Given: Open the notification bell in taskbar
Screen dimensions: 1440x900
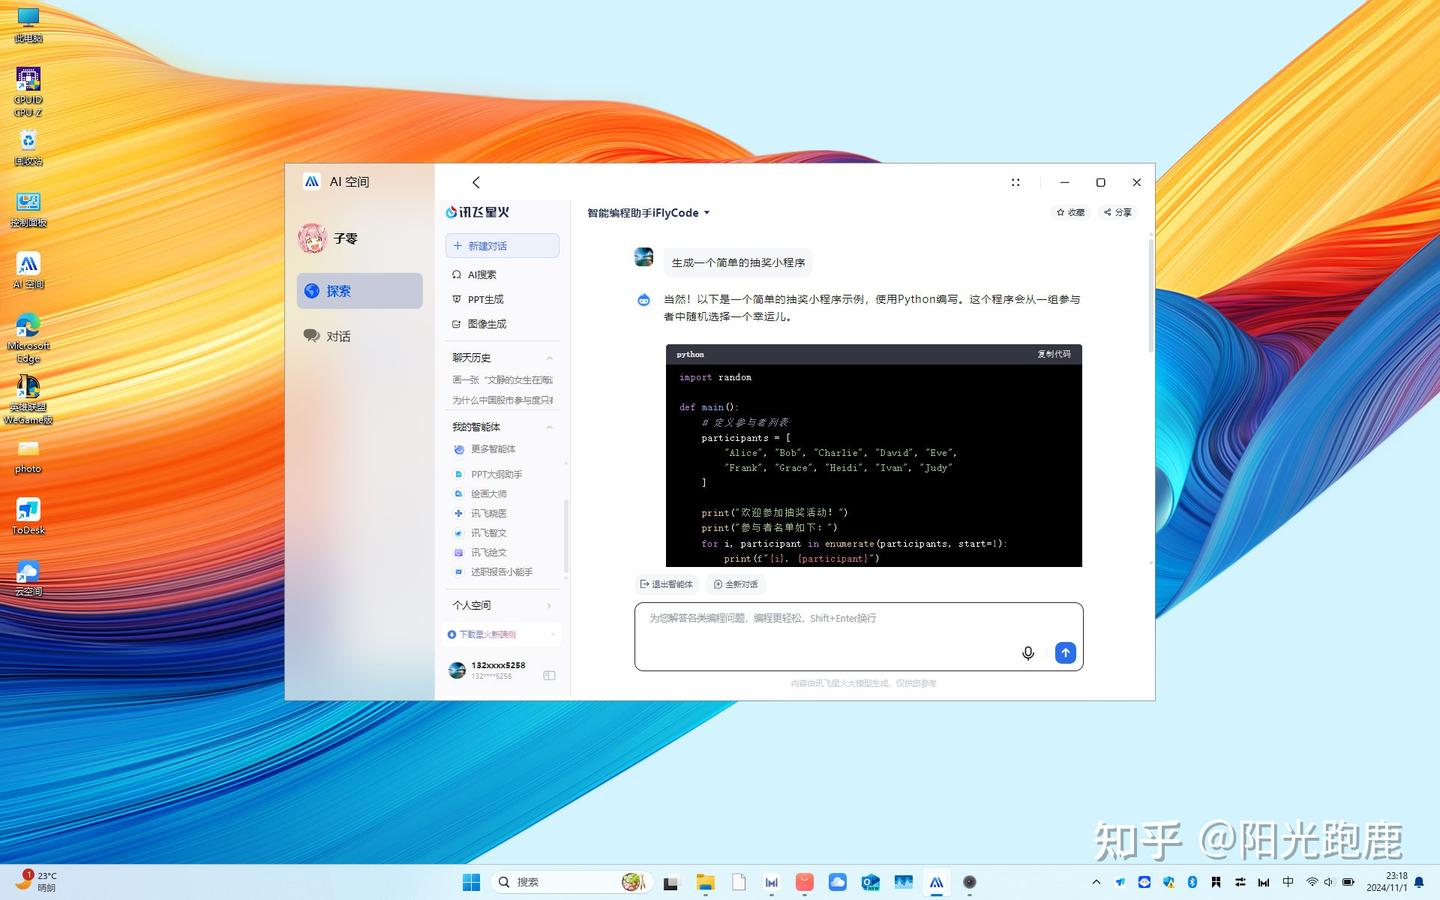Looking at the screenshot, I should [x=1418, y=882].
